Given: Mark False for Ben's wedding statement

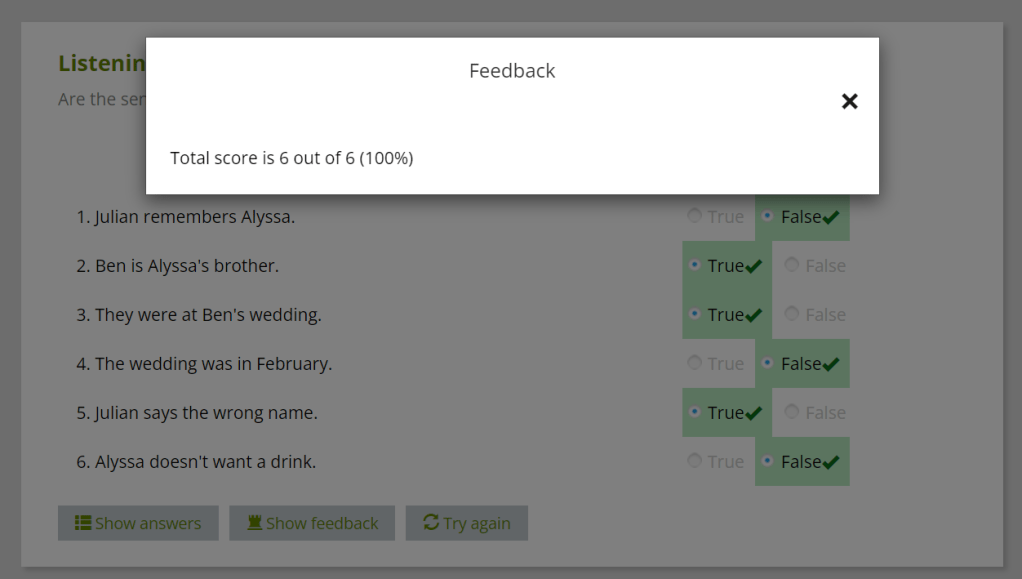Looking at the screenshot, I should 792,314.
